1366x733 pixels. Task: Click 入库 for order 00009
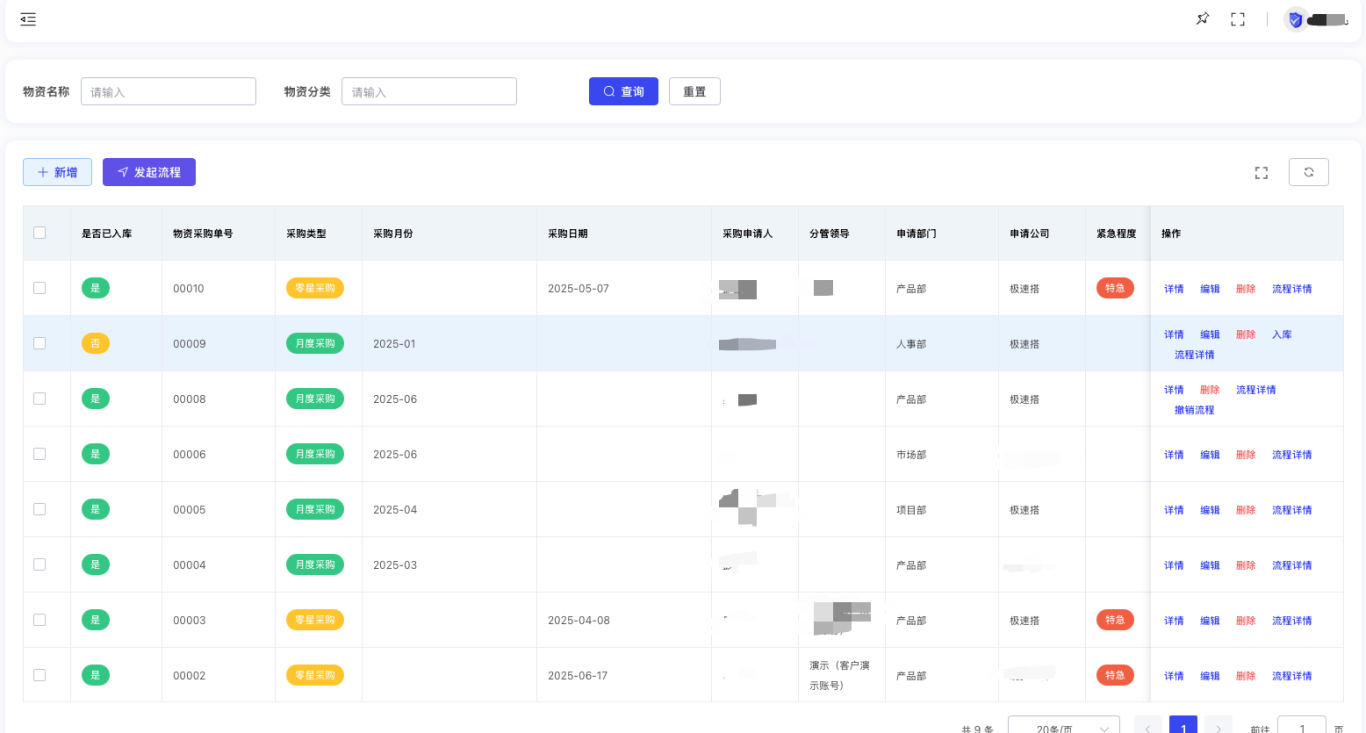[1282, 335]
